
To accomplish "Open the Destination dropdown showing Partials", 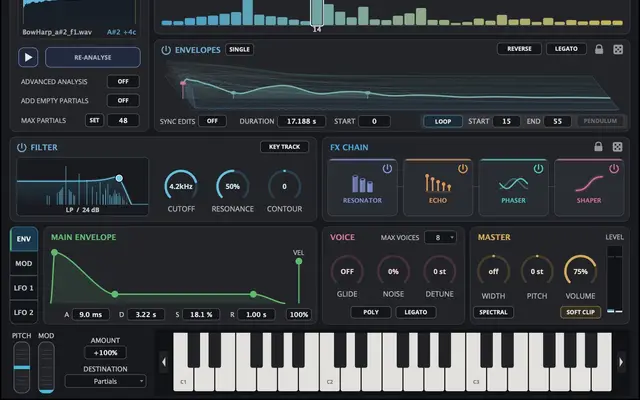I will tap(105, 381).
